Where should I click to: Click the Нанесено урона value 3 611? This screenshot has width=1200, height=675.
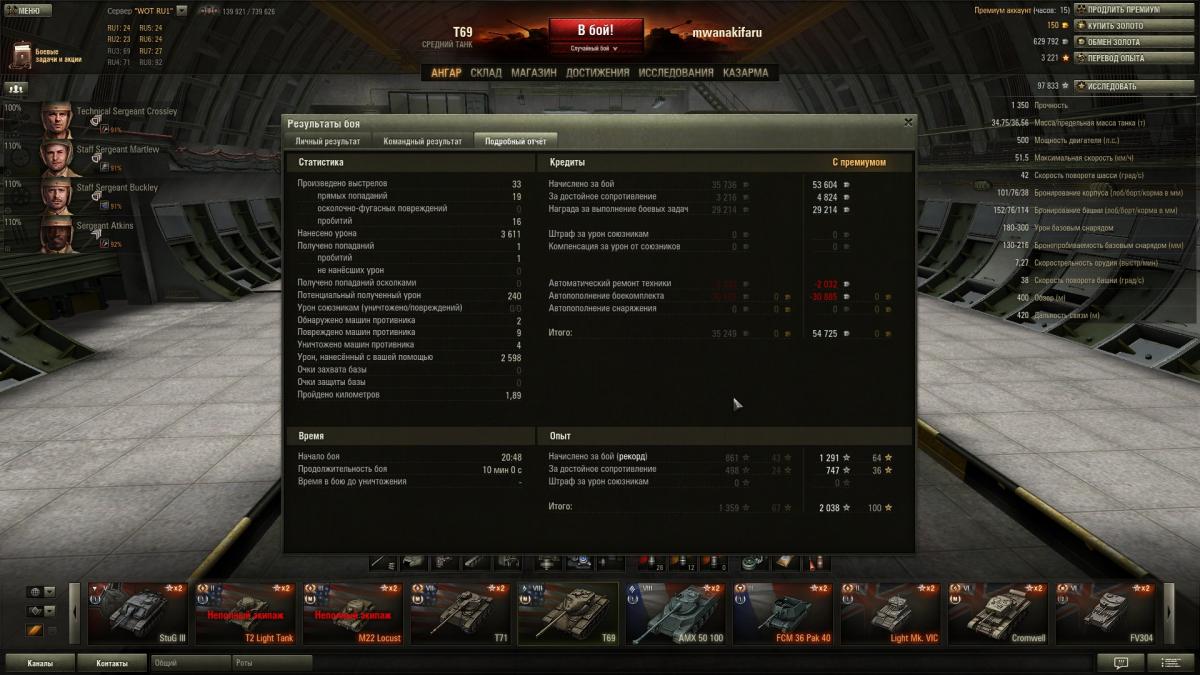coord(510,233)
